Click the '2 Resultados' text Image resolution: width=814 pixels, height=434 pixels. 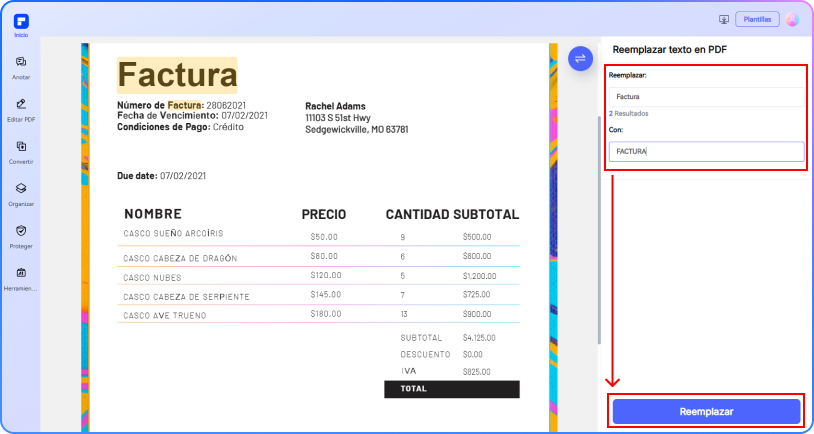pyautogui.click(x=628, y=114)
